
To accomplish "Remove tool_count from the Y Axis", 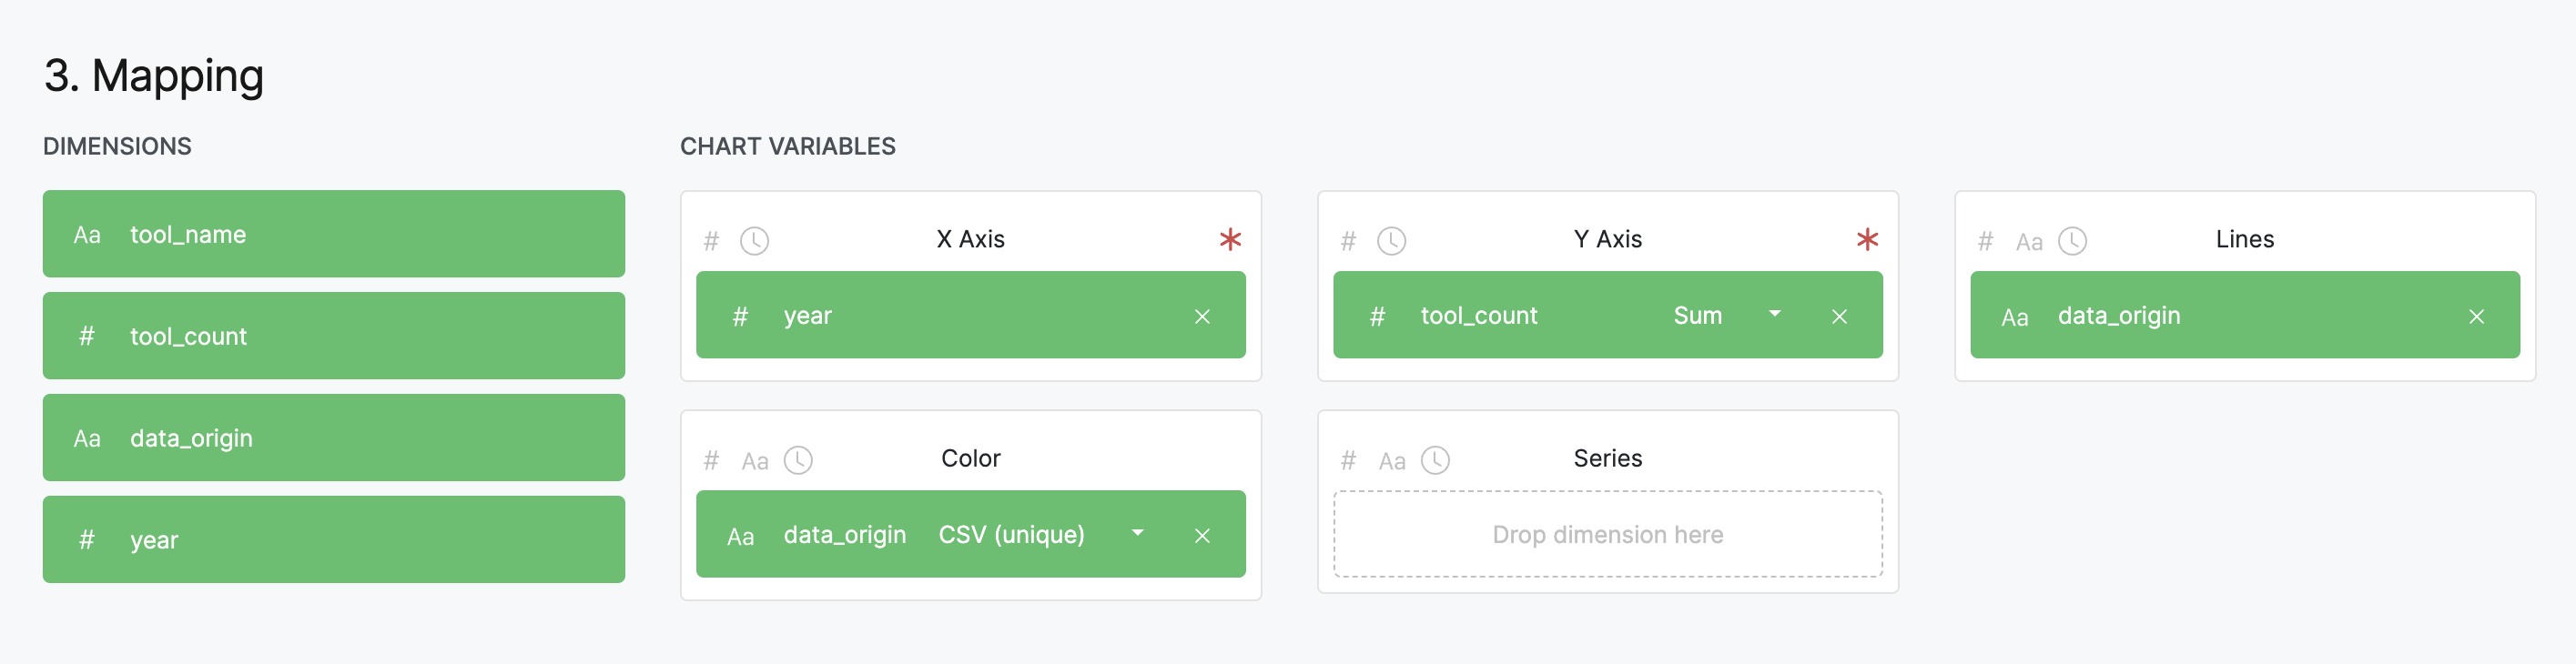I will 1838,317.
